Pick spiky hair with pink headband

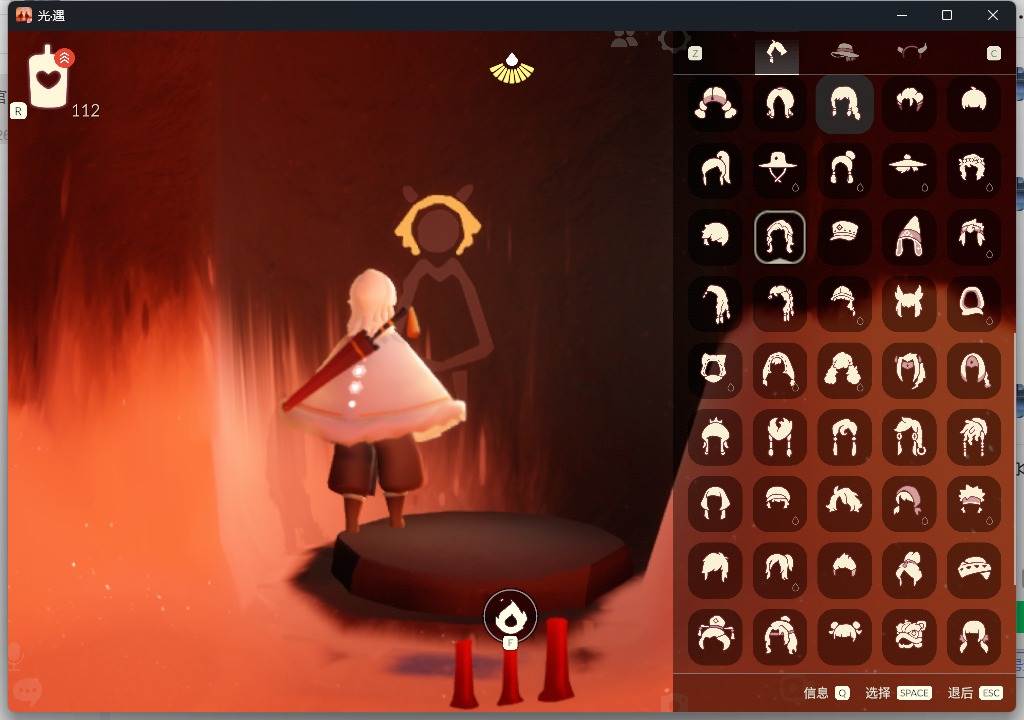coord(973,503)
